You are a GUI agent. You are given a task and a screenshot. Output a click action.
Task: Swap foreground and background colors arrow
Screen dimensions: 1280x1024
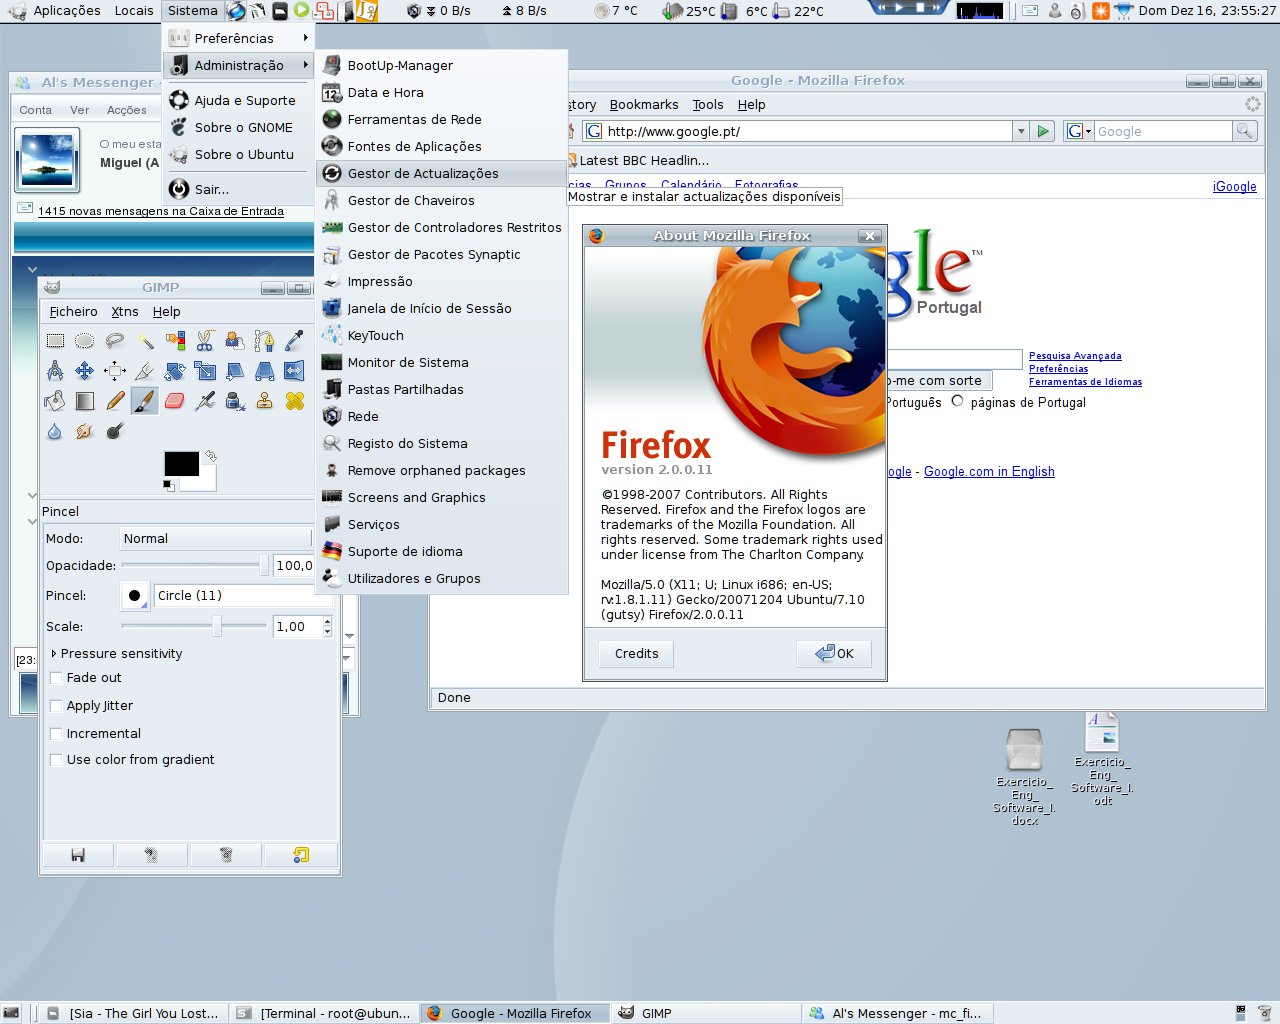coord(210,456)
